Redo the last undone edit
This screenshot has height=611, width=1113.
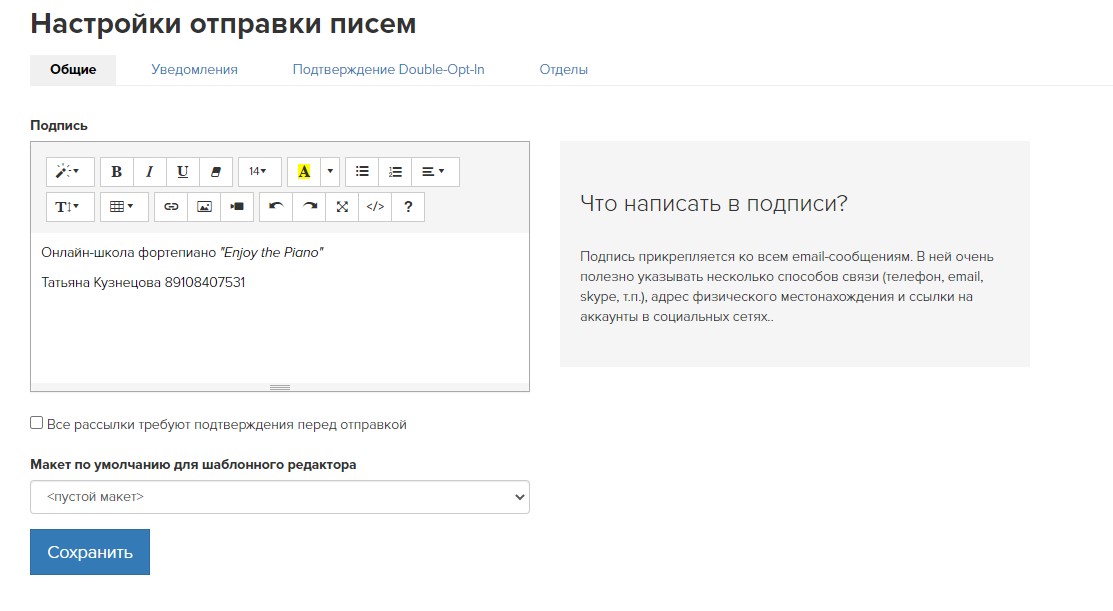(x=310, y=207)
